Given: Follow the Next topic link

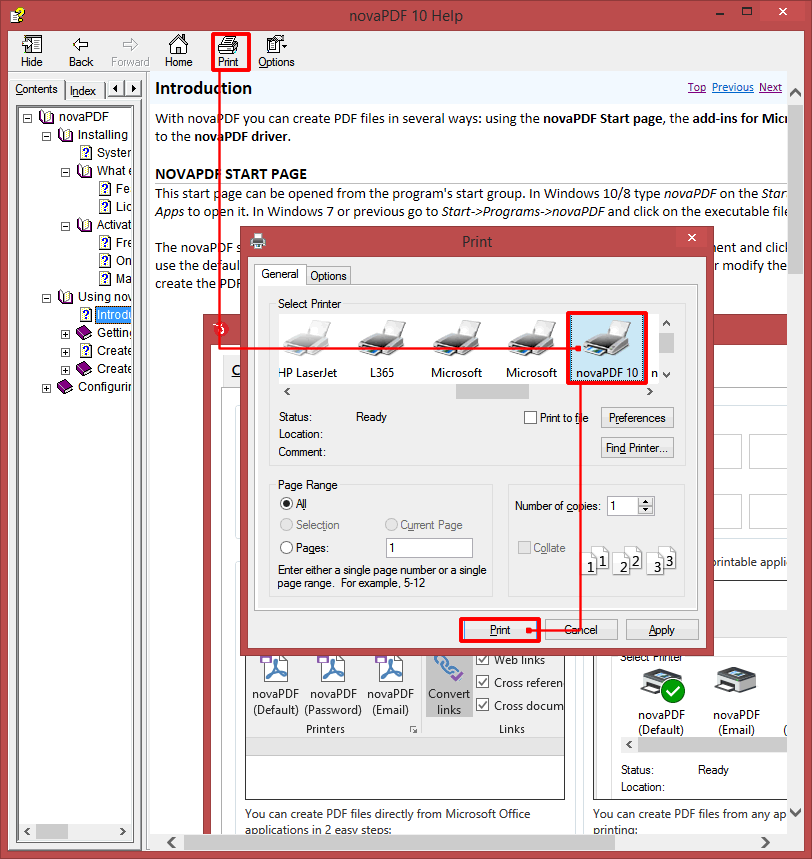Looking at the screenshot, I should (x=770, y=87).
